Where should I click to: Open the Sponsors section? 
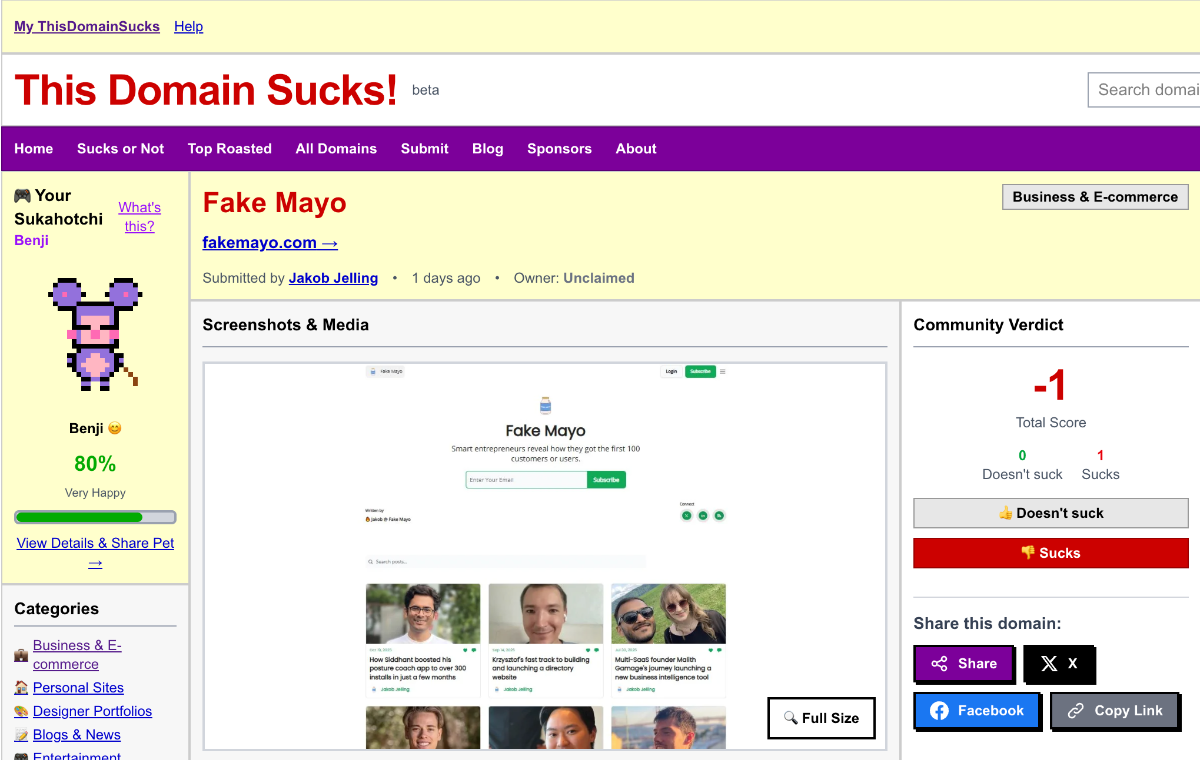(x=559, y=148)
